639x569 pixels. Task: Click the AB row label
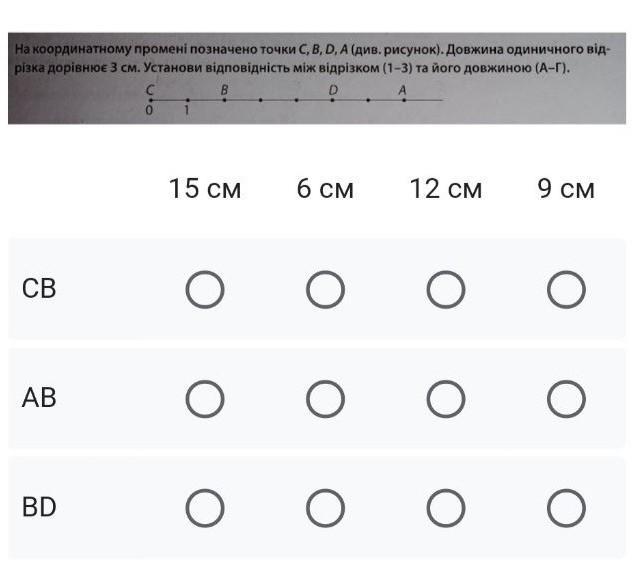tap(39, 399)
